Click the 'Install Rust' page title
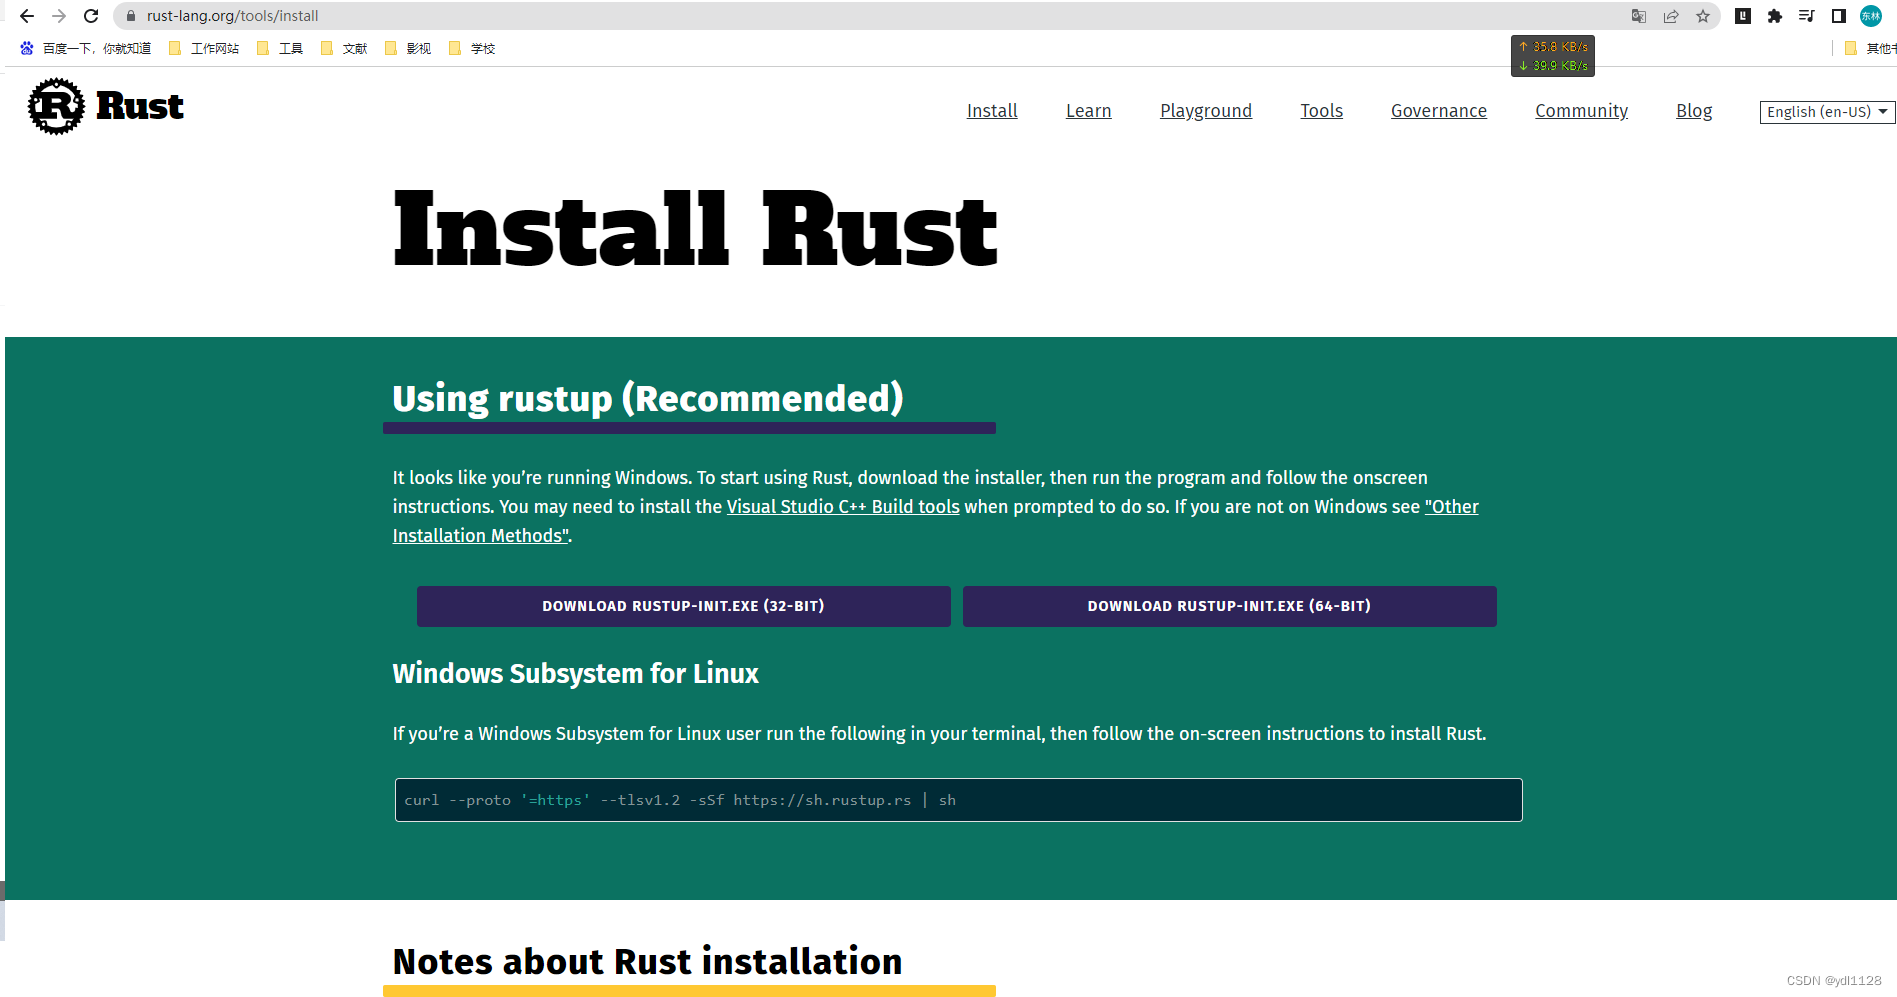 tap(695, 230)
